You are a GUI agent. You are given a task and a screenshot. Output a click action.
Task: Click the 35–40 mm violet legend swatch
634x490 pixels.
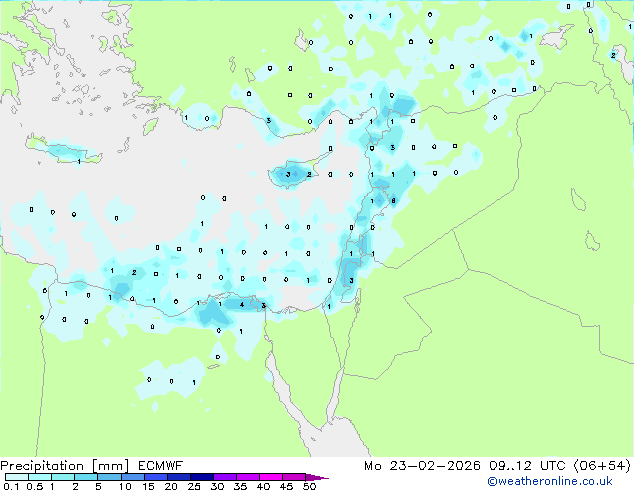248,477
